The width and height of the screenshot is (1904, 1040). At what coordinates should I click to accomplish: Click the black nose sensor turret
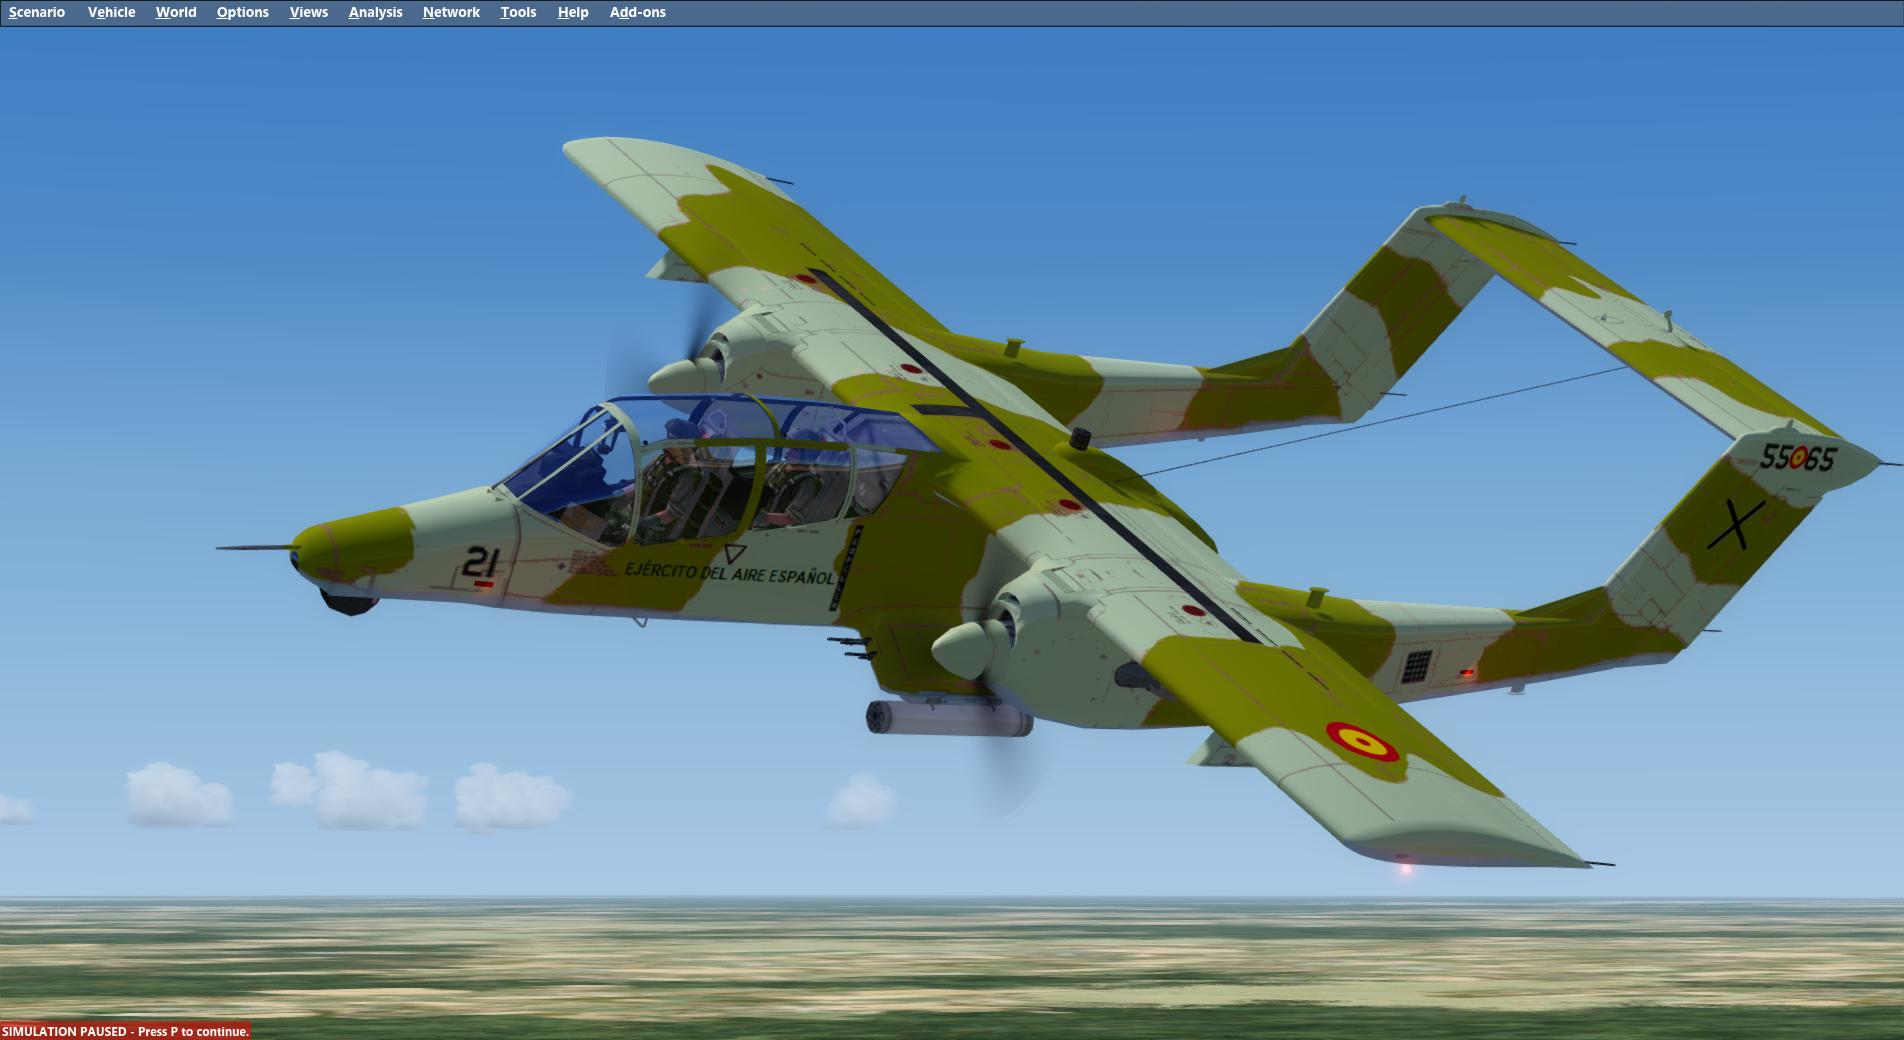(347, 601)
